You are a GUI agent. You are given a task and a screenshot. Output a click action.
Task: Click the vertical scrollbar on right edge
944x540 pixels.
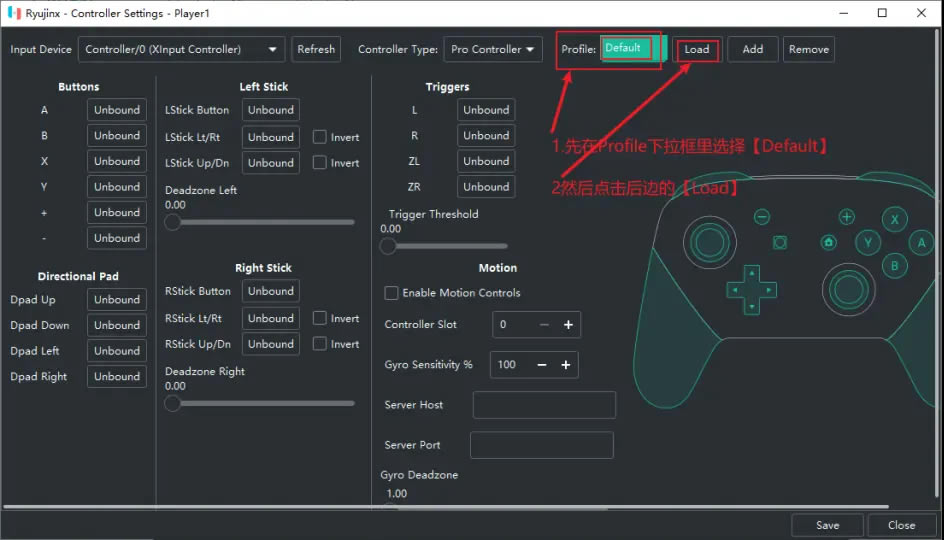pos(937,262)
